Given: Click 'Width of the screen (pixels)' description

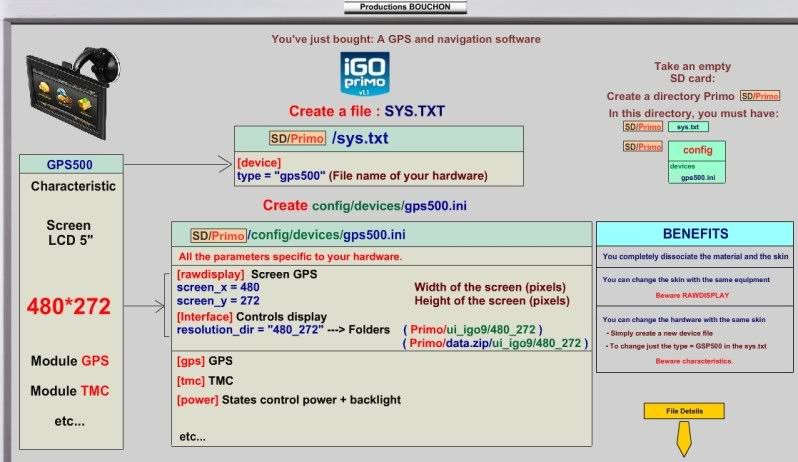Looking at the screenshot, I should point(490,287).
